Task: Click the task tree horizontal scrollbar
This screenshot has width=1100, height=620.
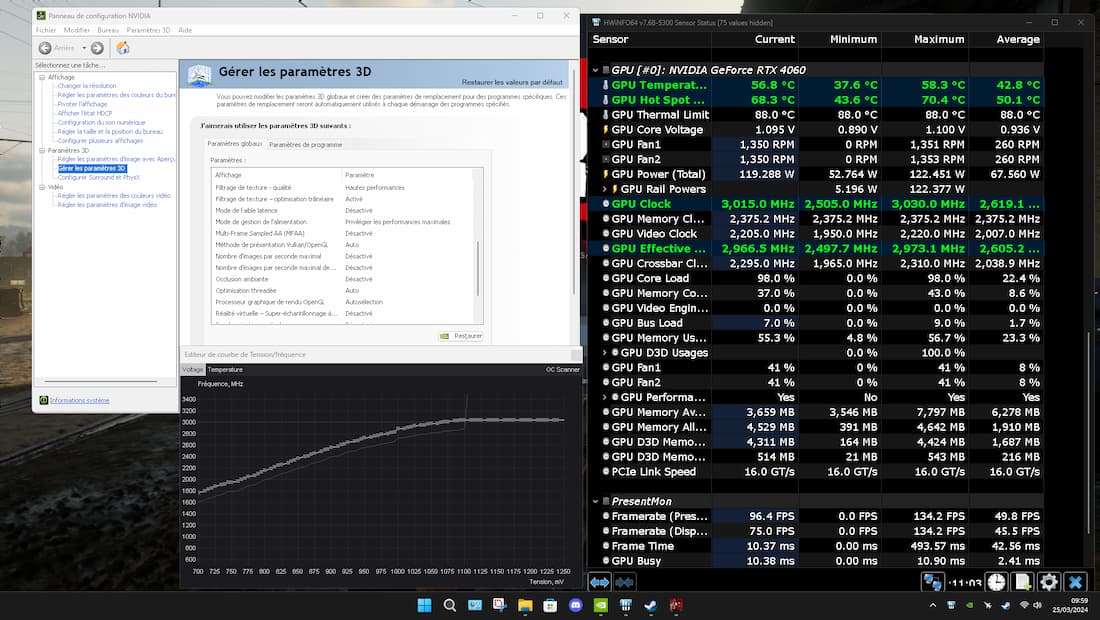Action: [x=101, y=382]
